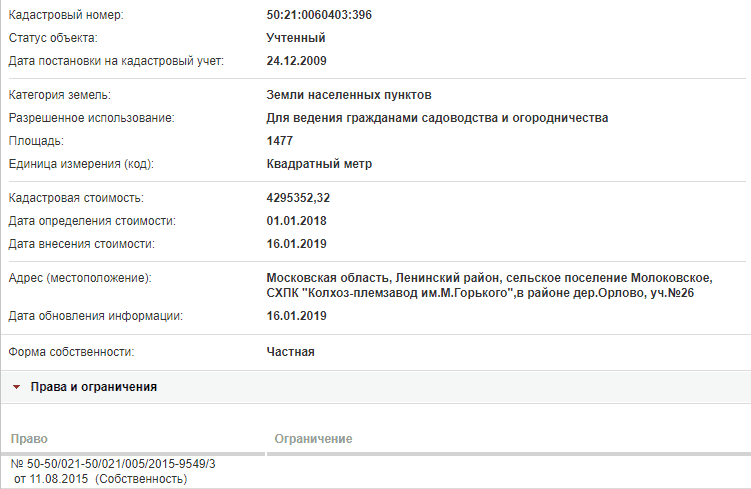The width and height of the screenshot is (751, 489).
Task: Click the Квадратный метр unit value
Action: tap(319, 164)
